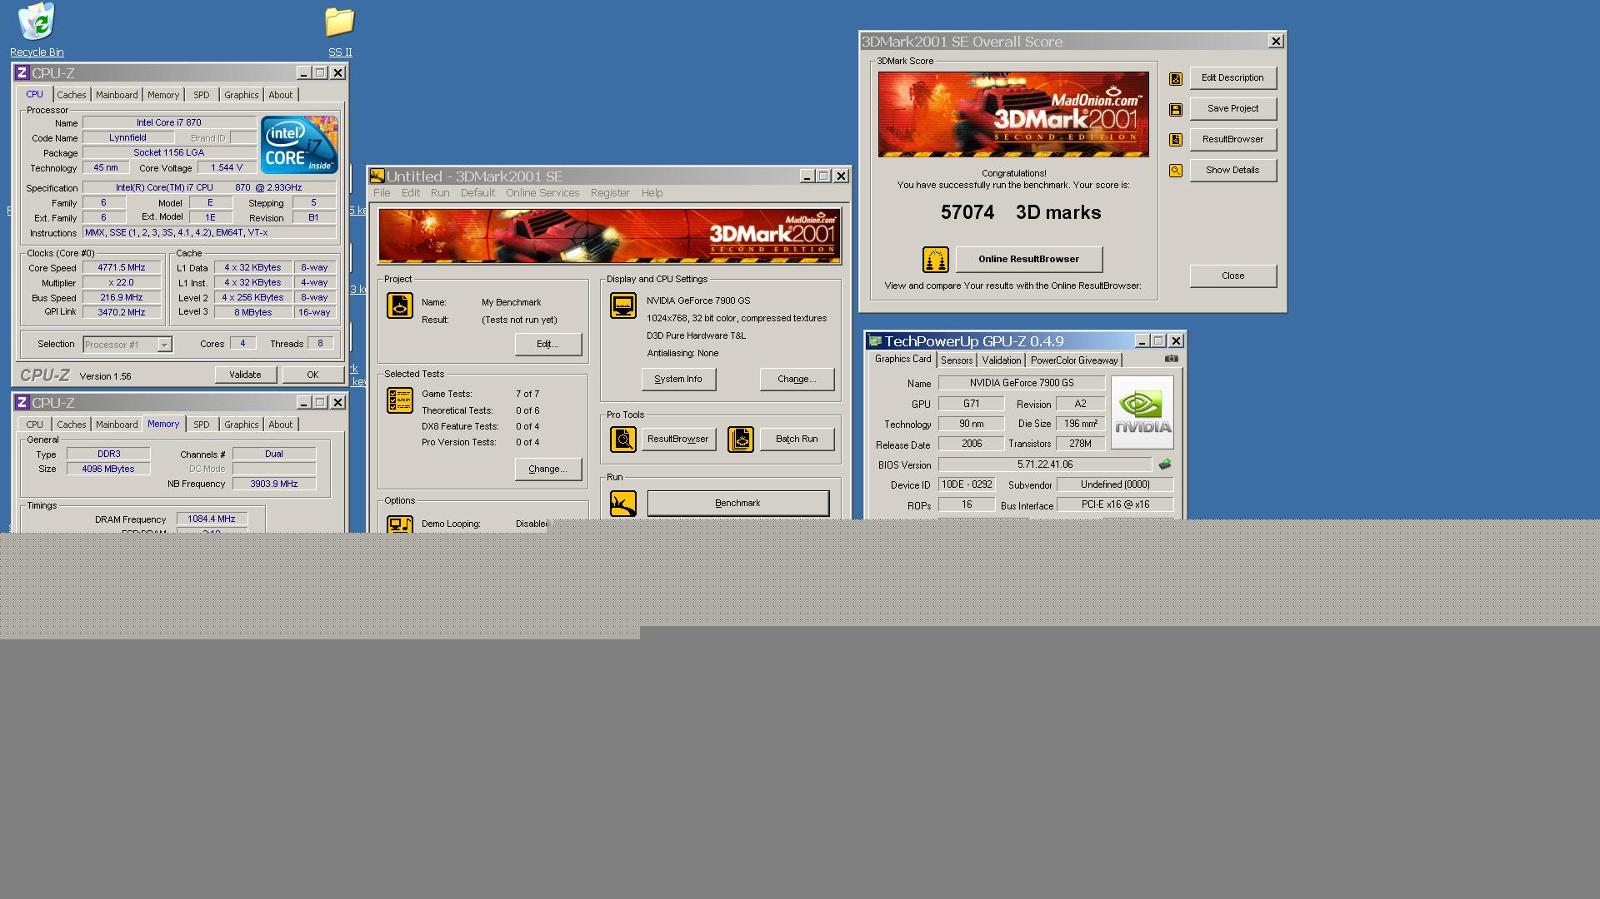Click the Online ResultBrowser icon
Image resolution: width=1600 pixels, height=899 pixels.
pyautogui.click(x=935, y=260)
